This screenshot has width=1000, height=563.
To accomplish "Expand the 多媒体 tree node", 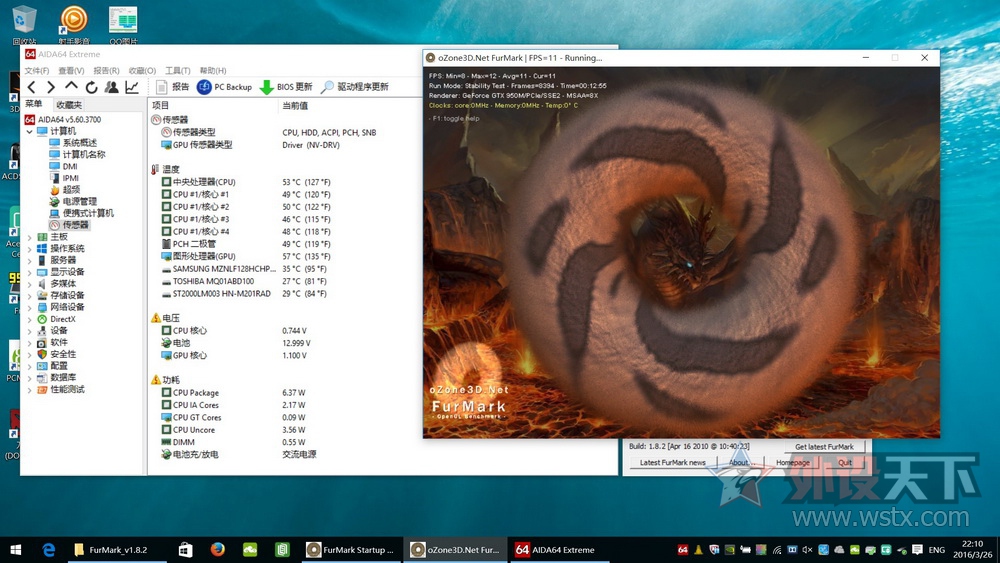I will click(x=29, y=284).
